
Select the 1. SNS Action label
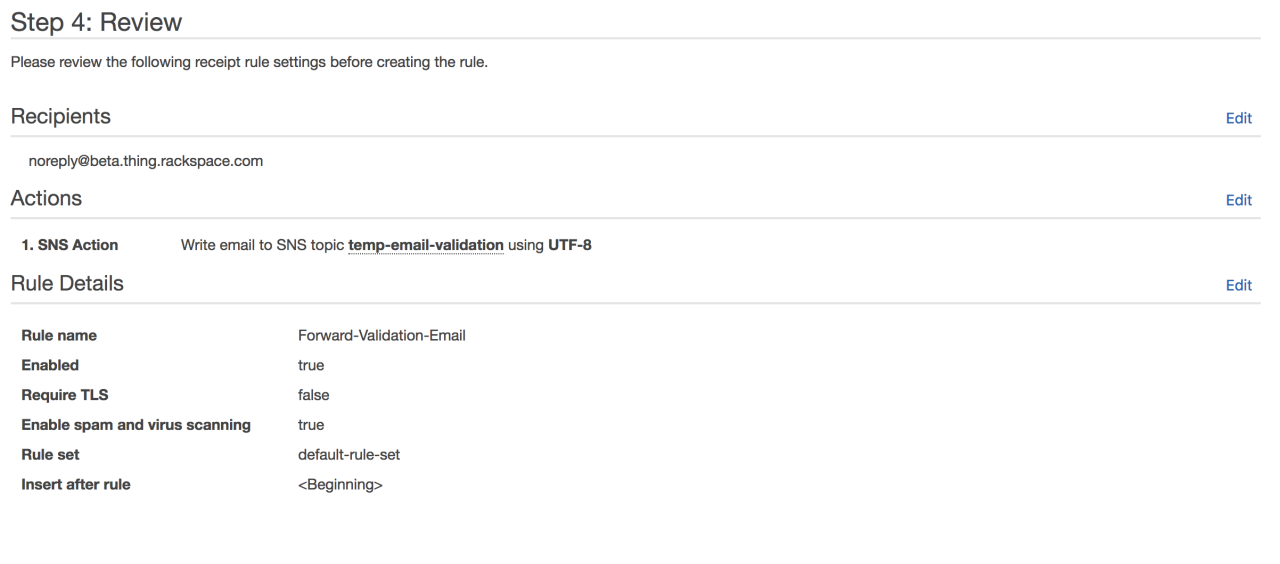click(70, 245)
